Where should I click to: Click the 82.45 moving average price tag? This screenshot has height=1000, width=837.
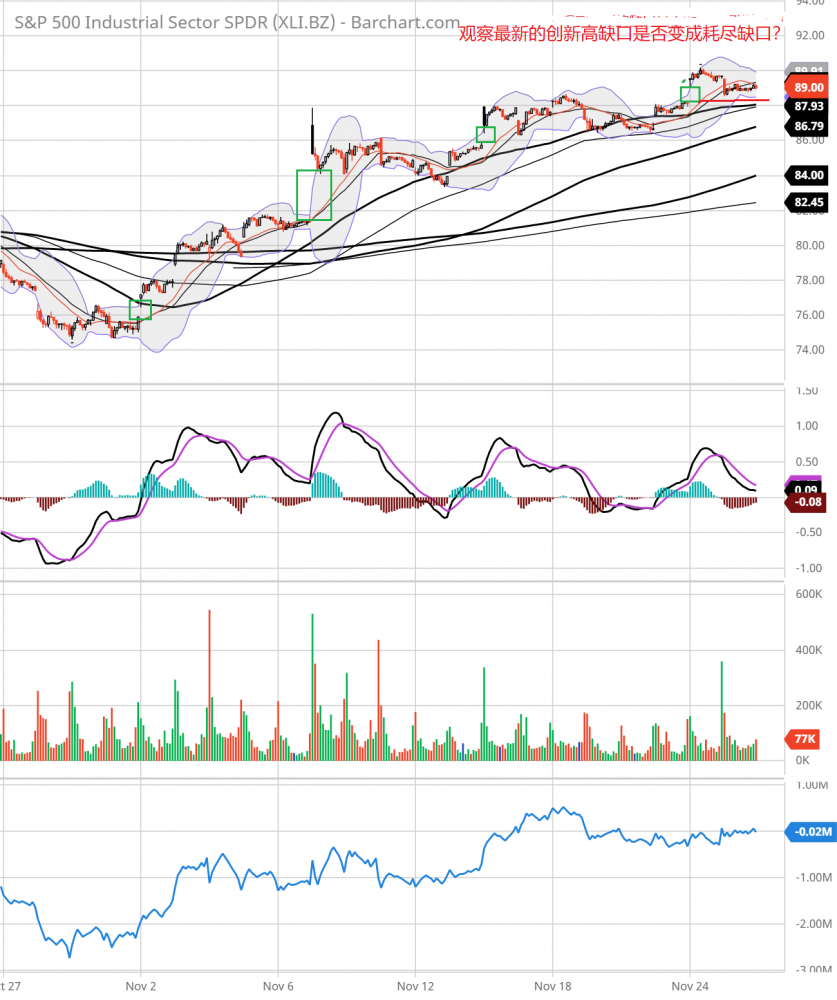pos(809,202)
